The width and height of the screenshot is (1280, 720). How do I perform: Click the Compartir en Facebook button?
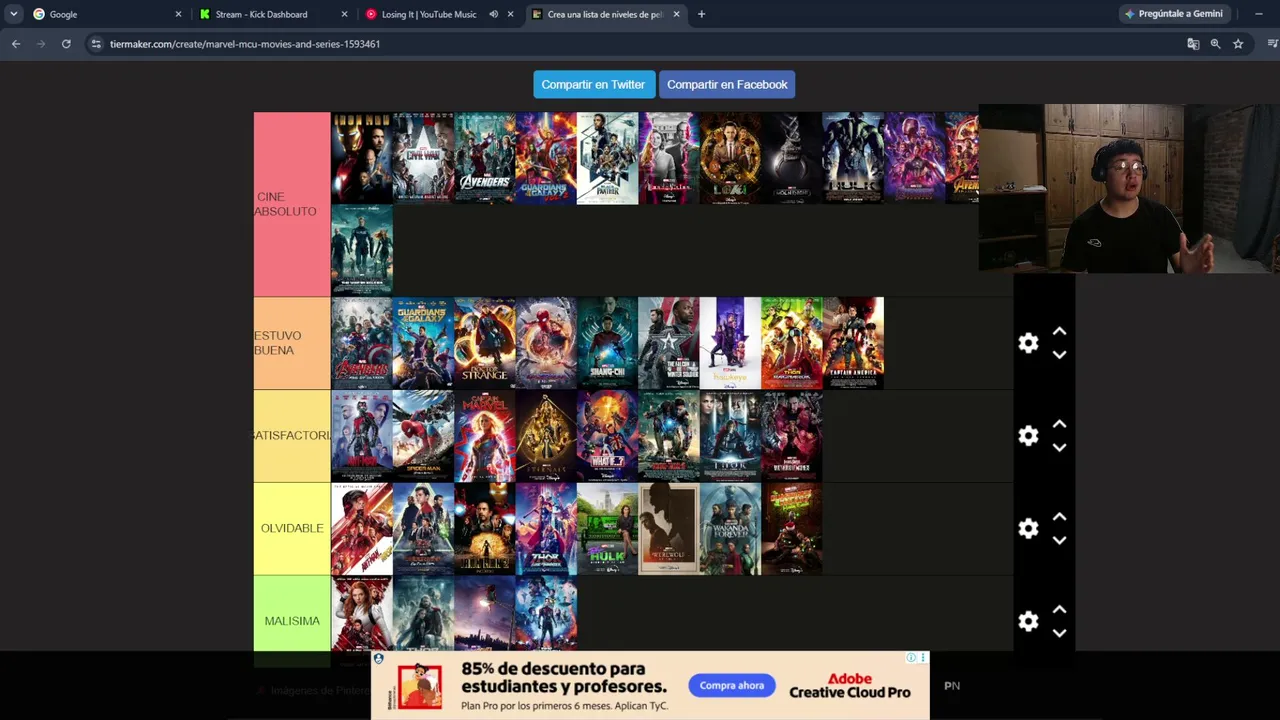727,84
